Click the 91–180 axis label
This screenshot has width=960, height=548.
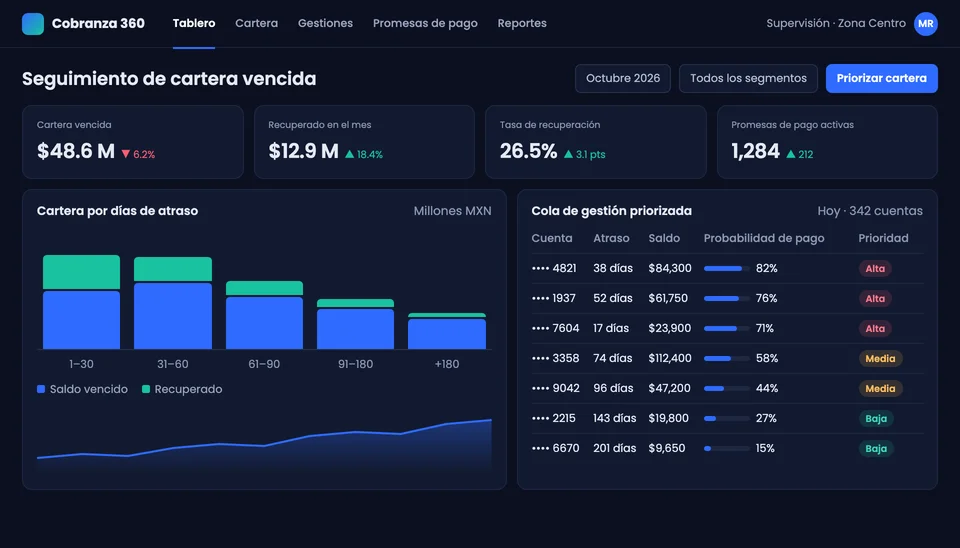[x=355, y=364]
